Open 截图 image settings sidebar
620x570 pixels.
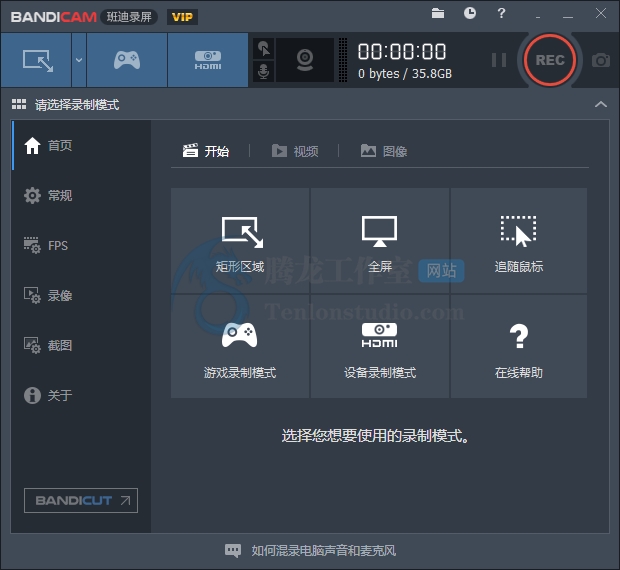pos(81,345)
